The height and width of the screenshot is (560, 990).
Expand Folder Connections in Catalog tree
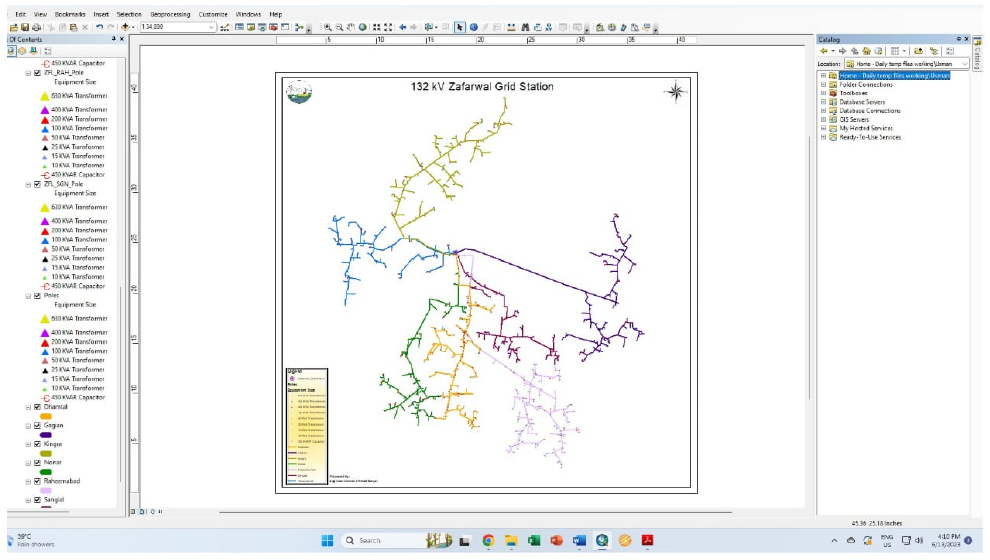(x=823, y=84)
